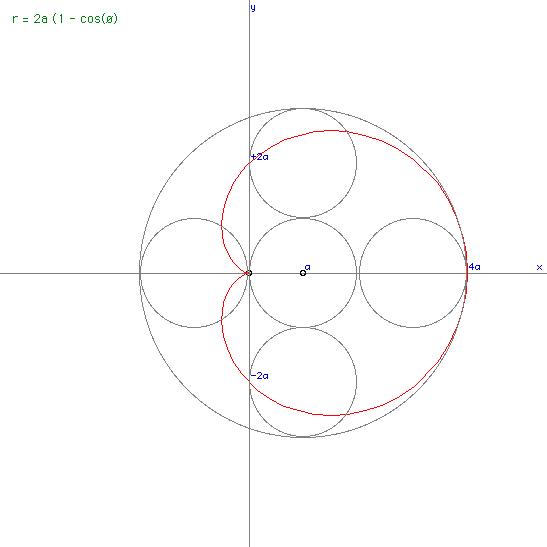Click the large outer circle's leftmost point
The height and width of the screenshot is (547, 547).
click(140, 273)
